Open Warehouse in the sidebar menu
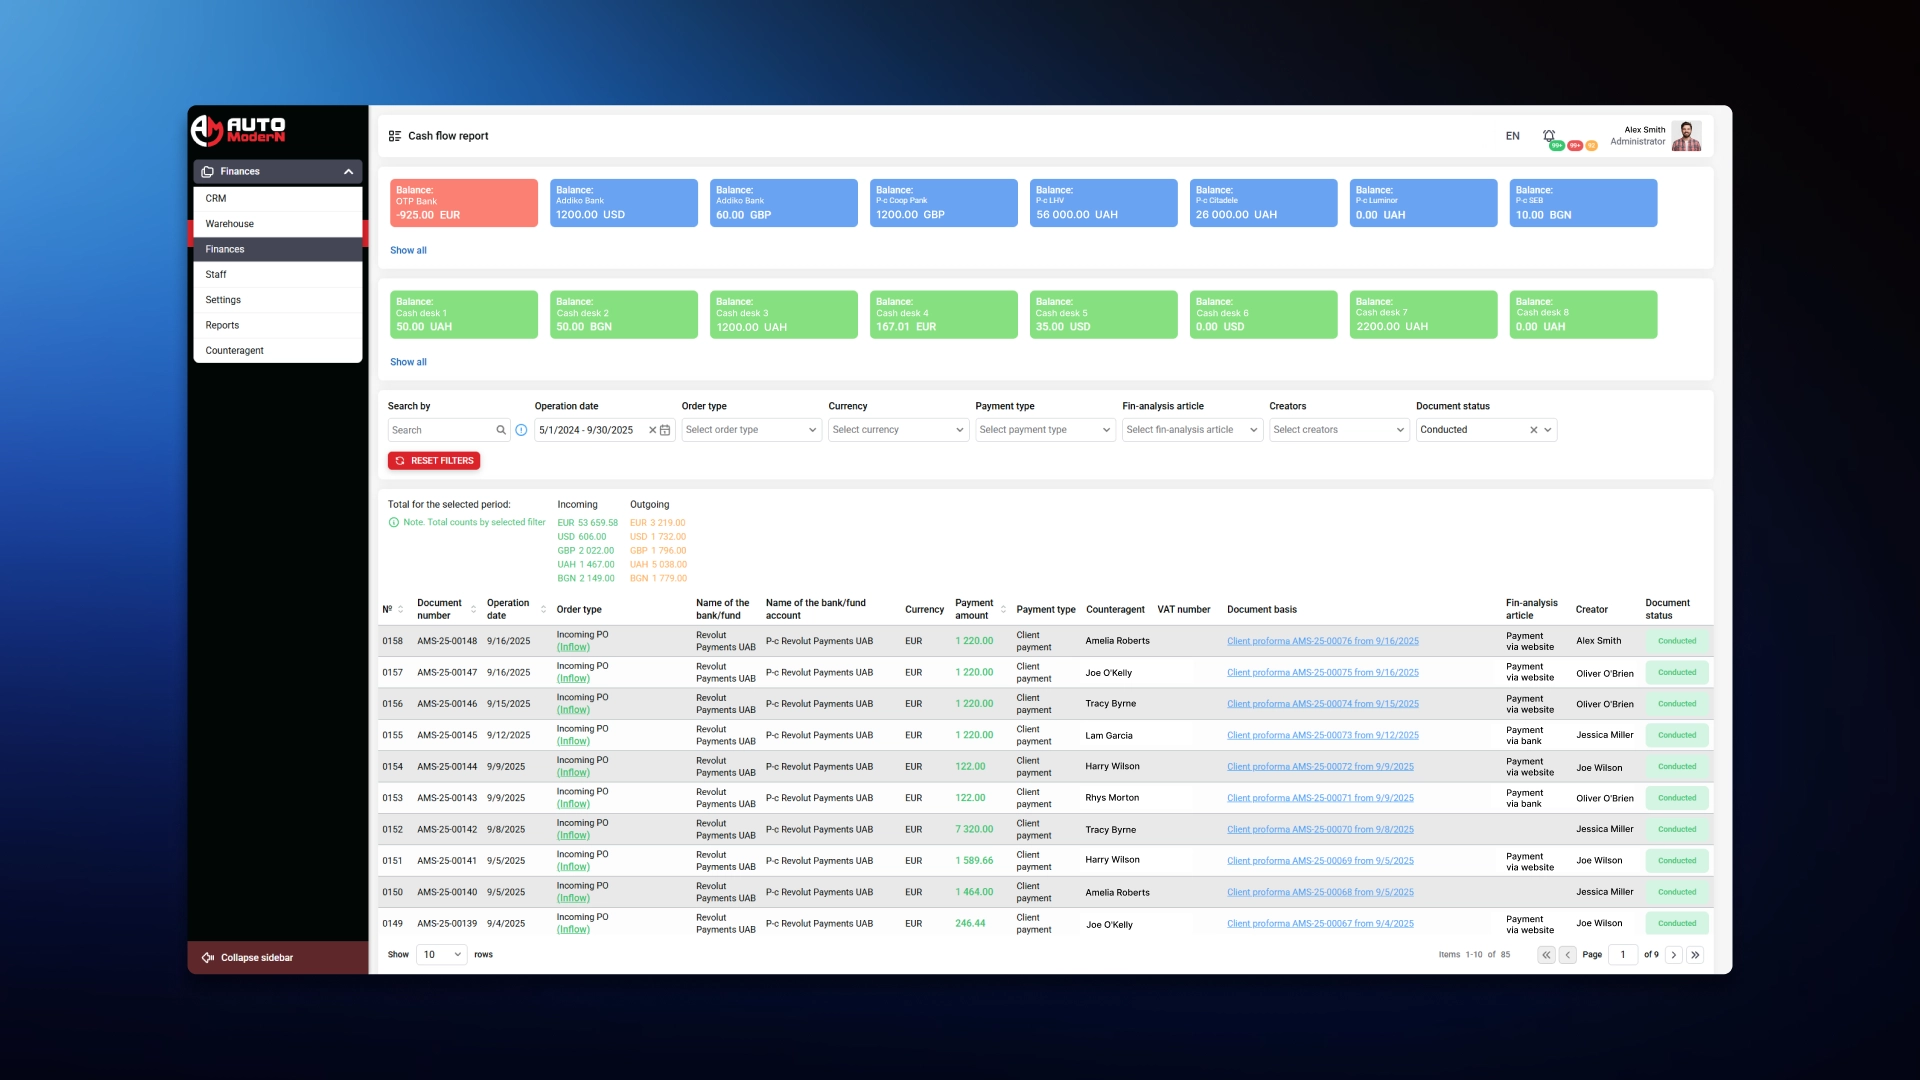Viewport: 1920px width, 1080px height. coord(230,224)
